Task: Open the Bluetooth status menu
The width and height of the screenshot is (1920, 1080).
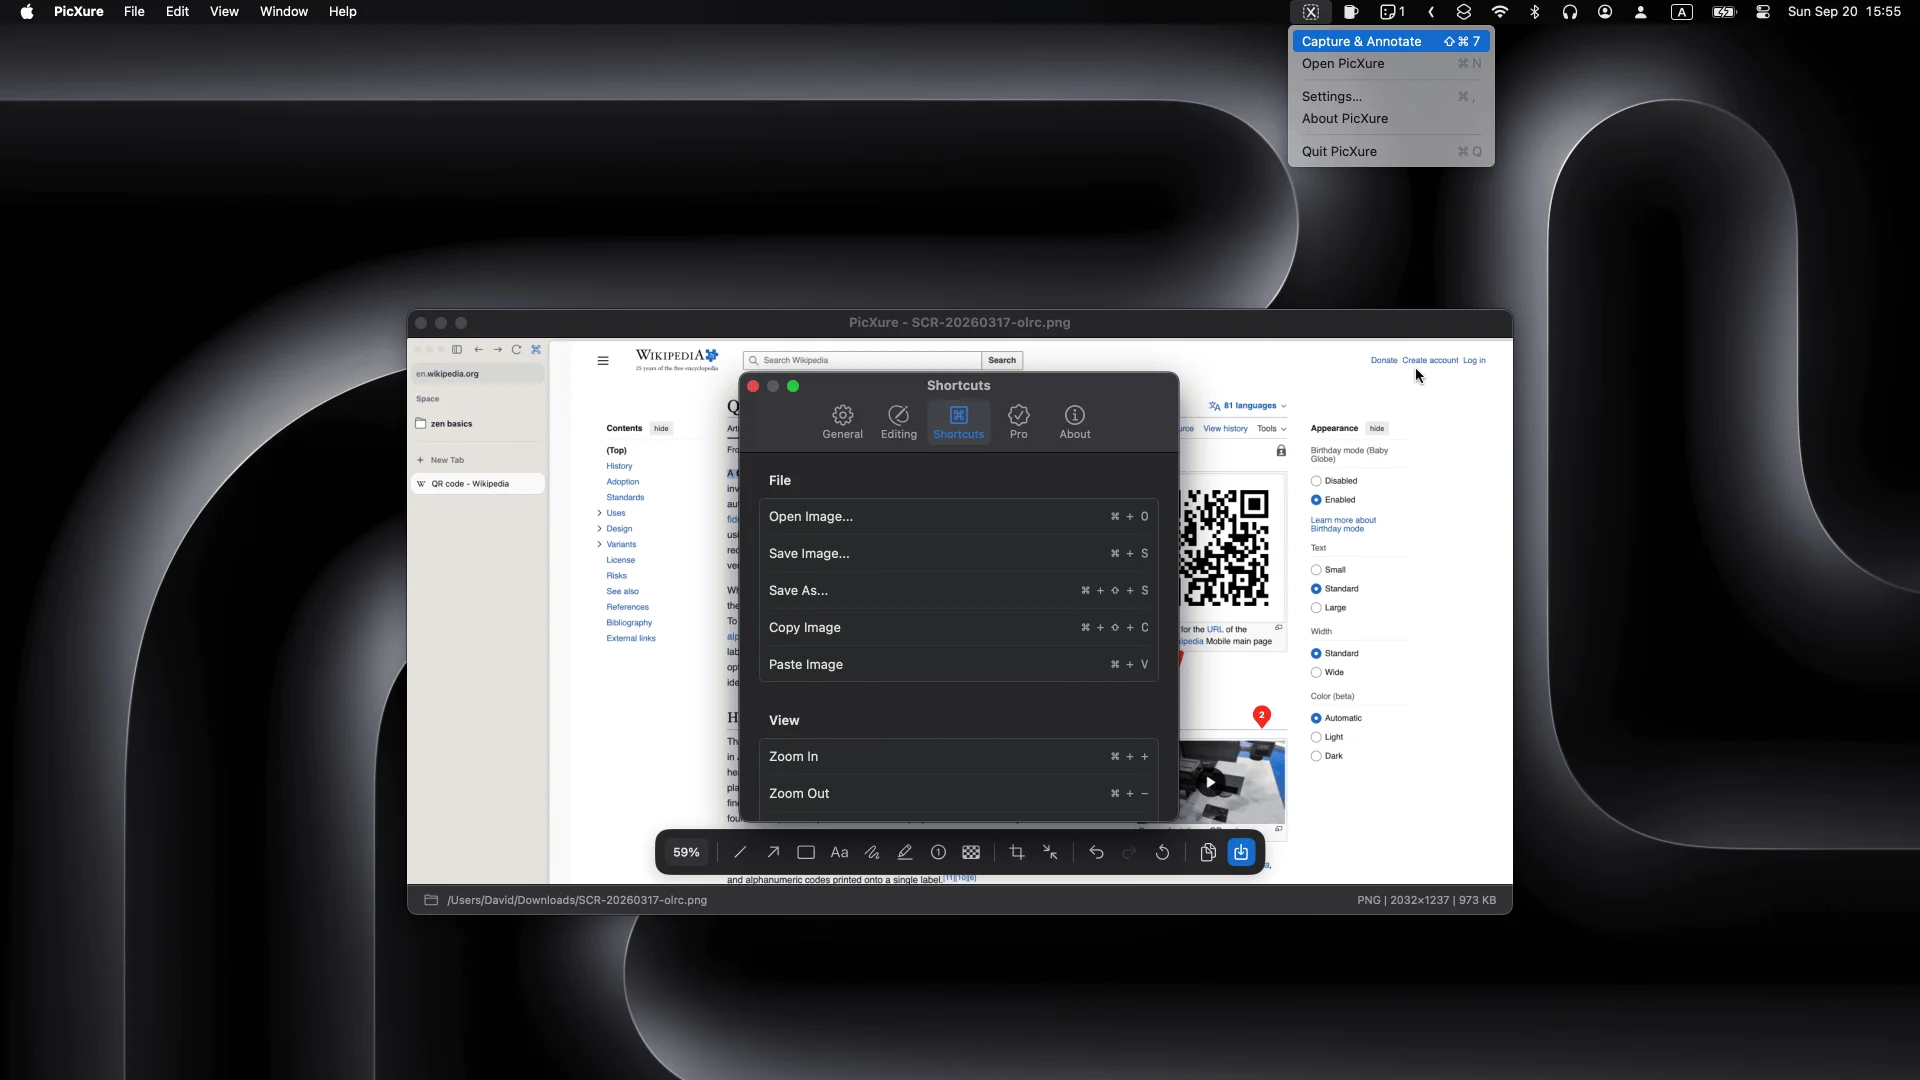Action: click(1534, 12)
